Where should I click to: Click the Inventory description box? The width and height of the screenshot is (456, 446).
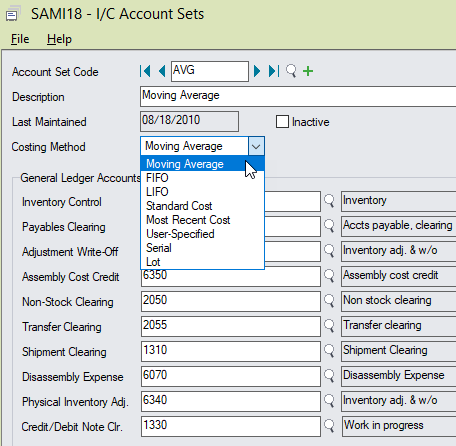pyautogui.click(x=399, y=201)
